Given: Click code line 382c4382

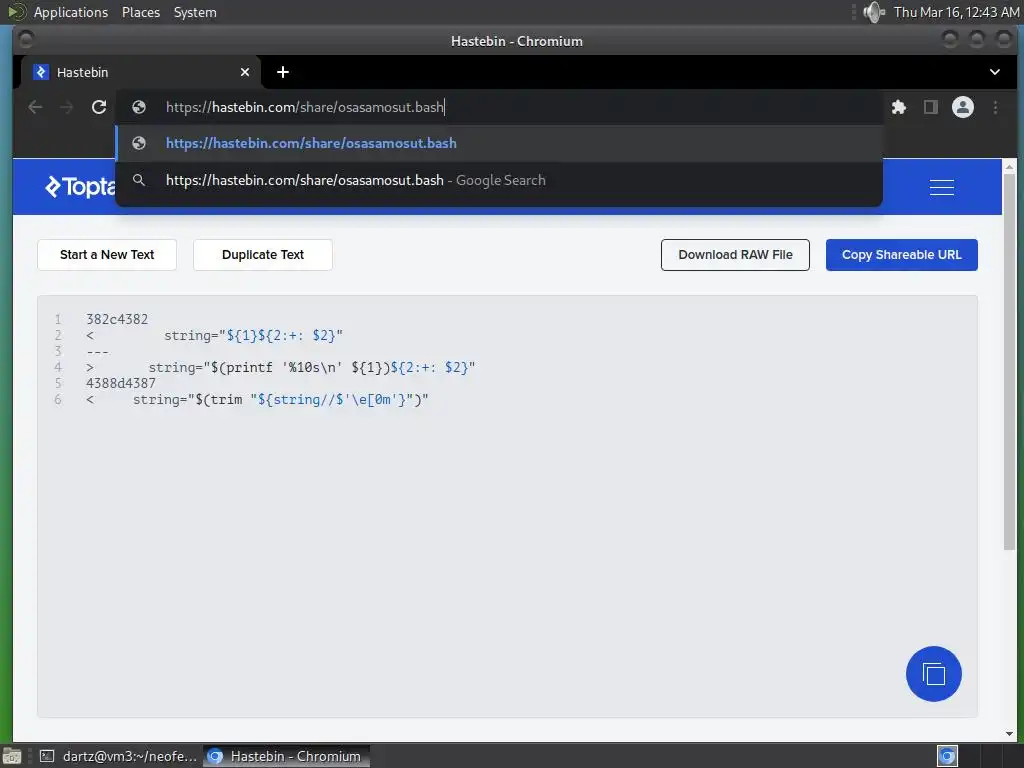Looking at the screenshot, I should pos(117,319).
